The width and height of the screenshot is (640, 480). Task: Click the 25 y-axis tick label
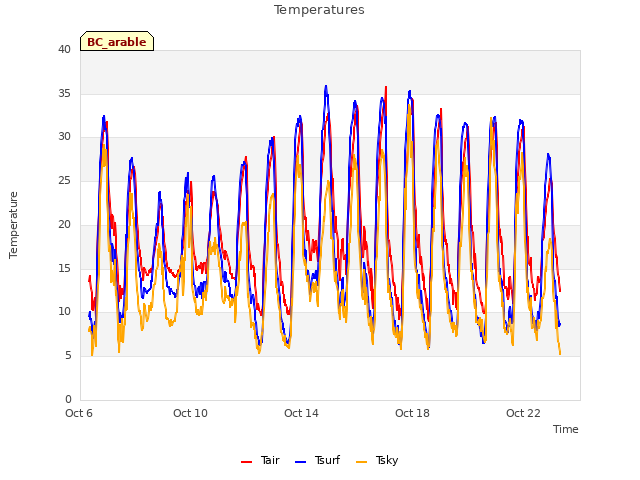[x=64, y=180]
